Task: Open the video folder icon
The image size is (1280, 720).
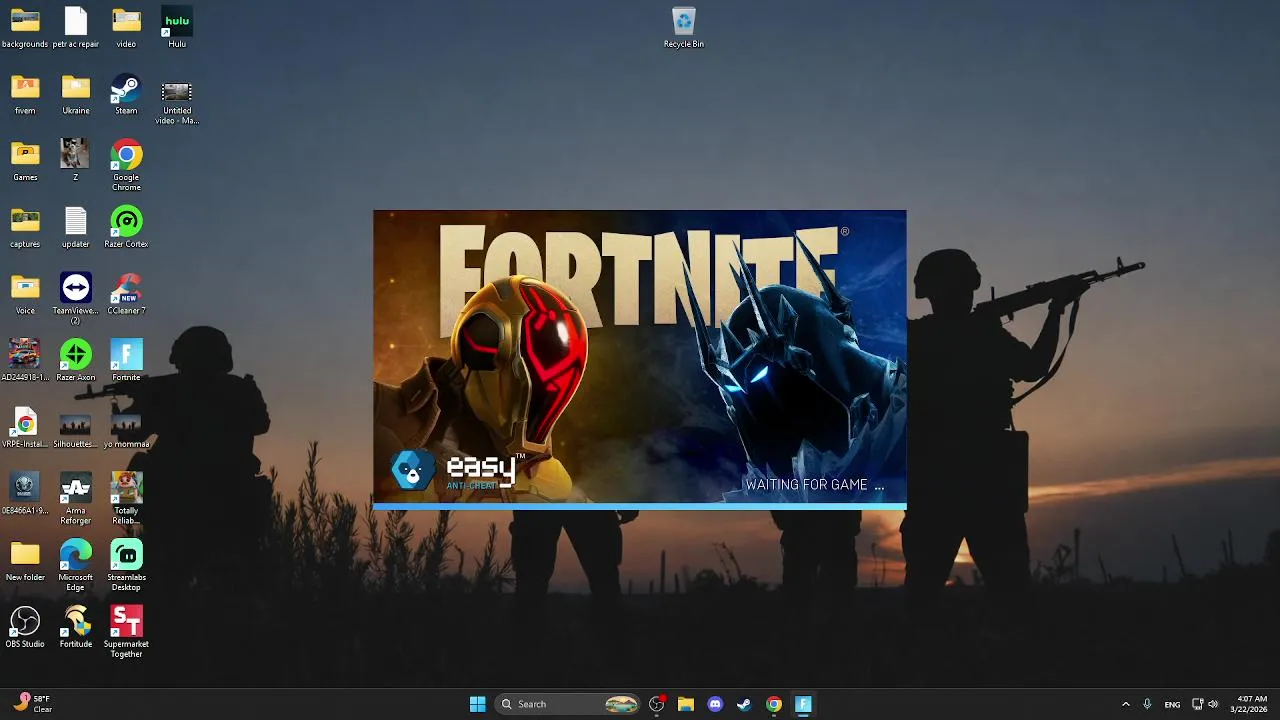Action: (126, 28)
